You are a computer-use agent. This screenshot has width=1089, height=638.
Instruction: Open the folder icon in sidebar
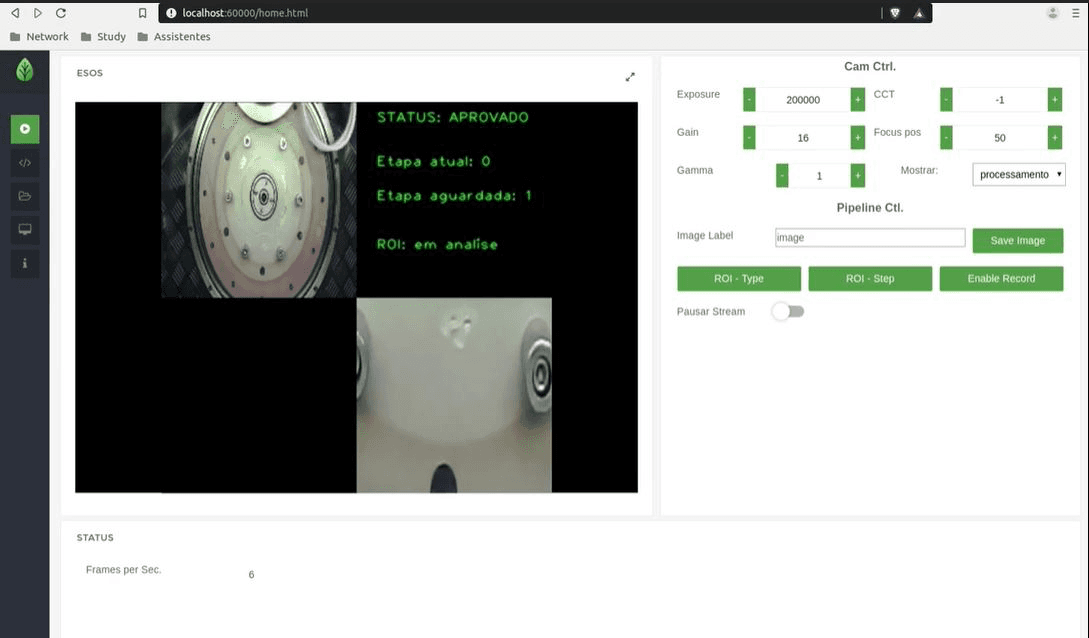pos(25,196)
